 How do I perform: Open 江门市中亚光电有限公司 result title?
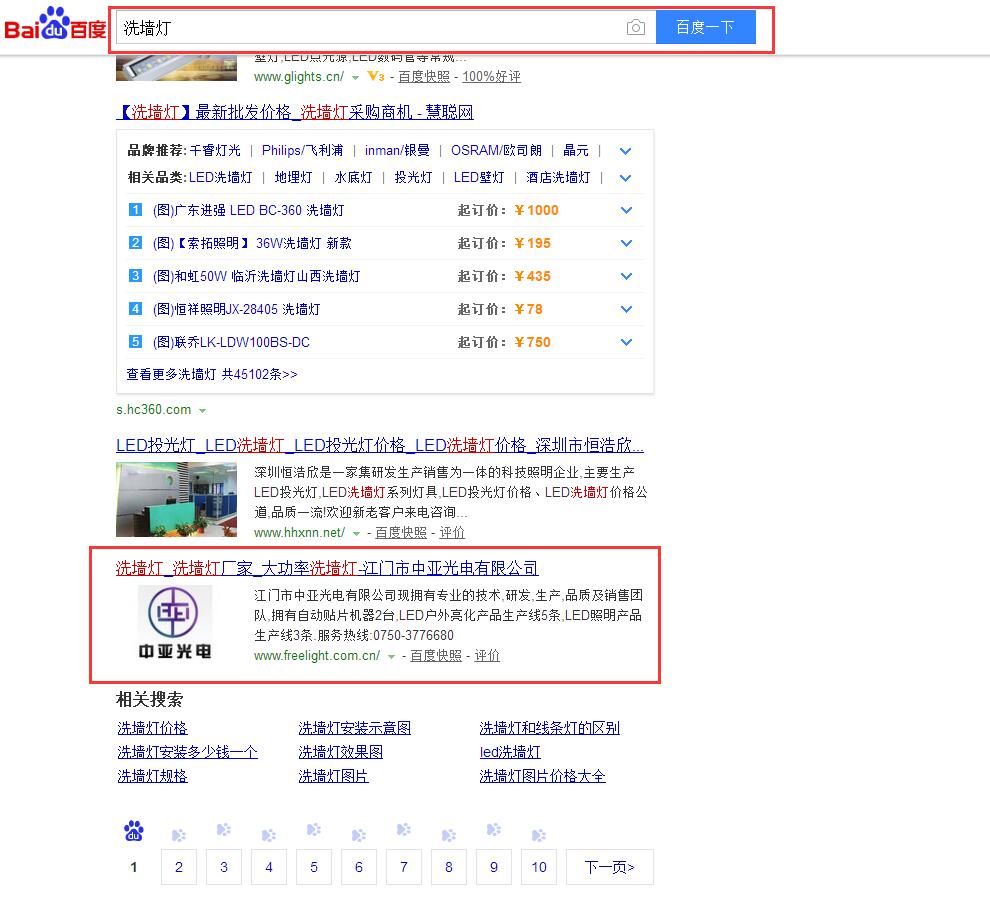327,569
